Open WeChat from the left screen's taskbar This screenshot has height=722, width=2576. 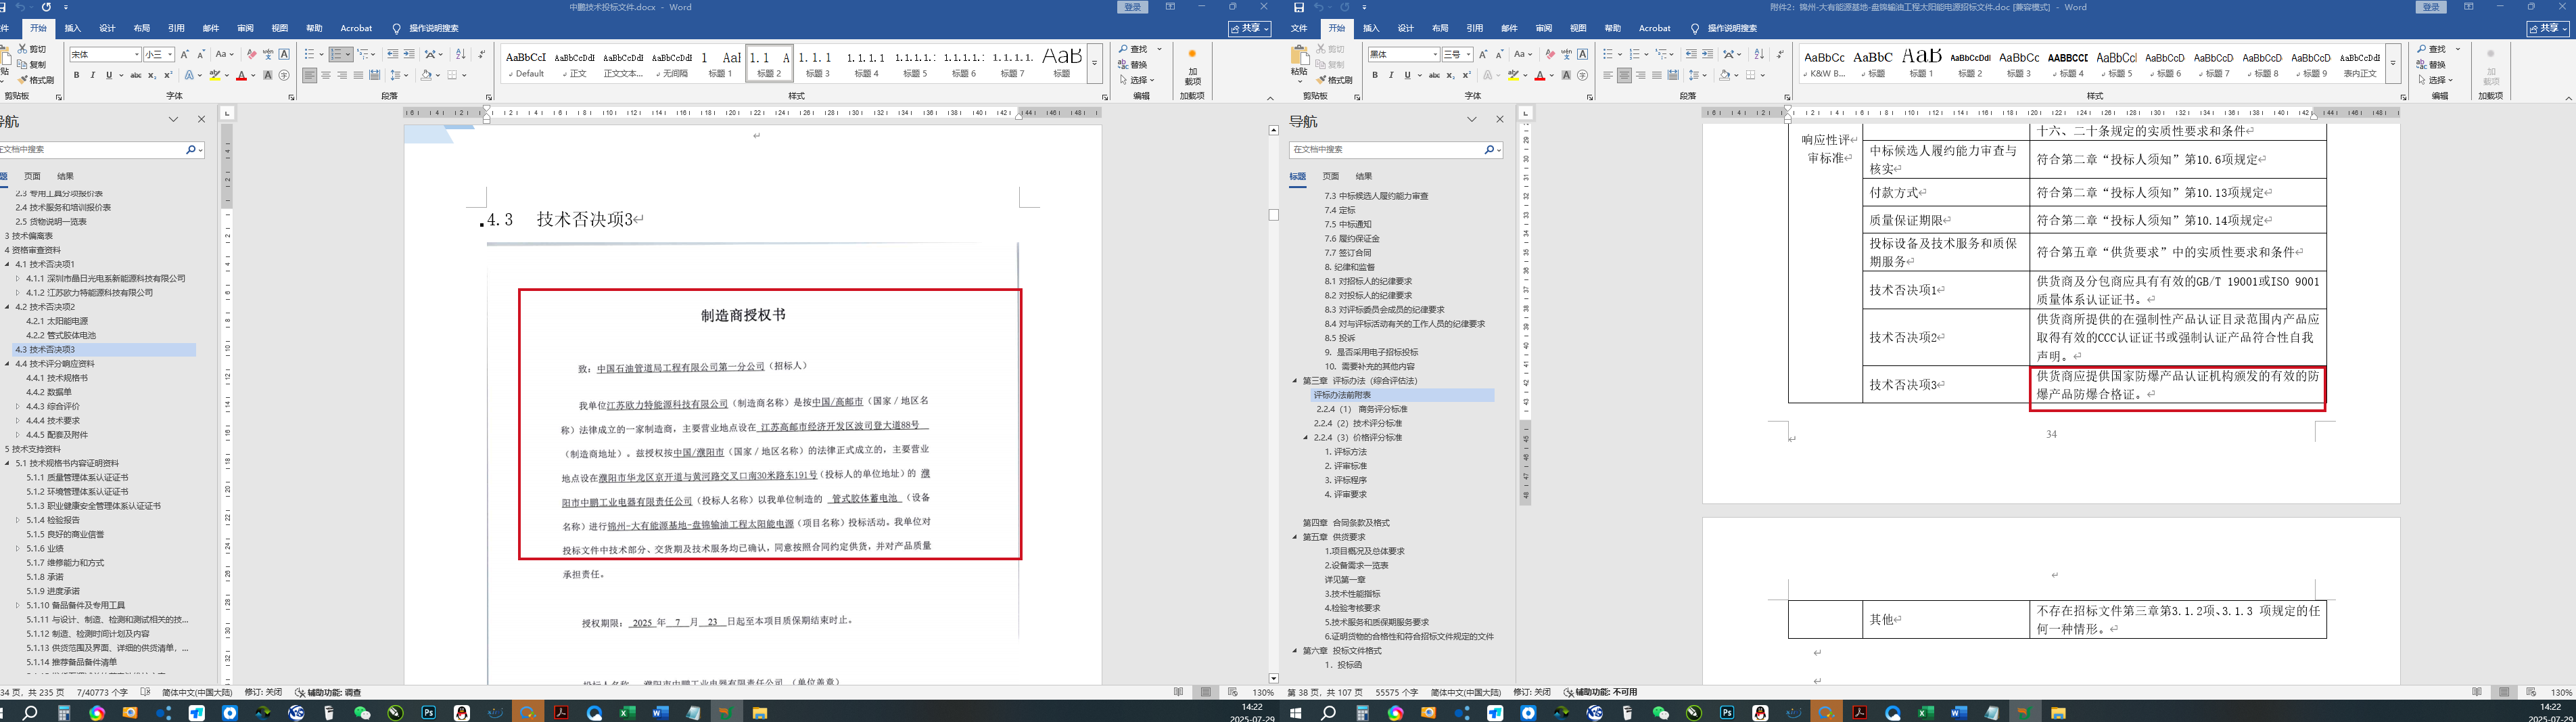click(362, 713)
